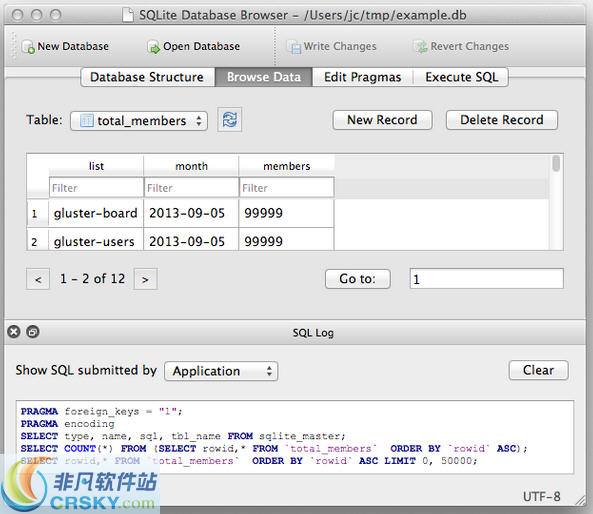
Task: Switch to the Database Structure tab
Action: 147,77
